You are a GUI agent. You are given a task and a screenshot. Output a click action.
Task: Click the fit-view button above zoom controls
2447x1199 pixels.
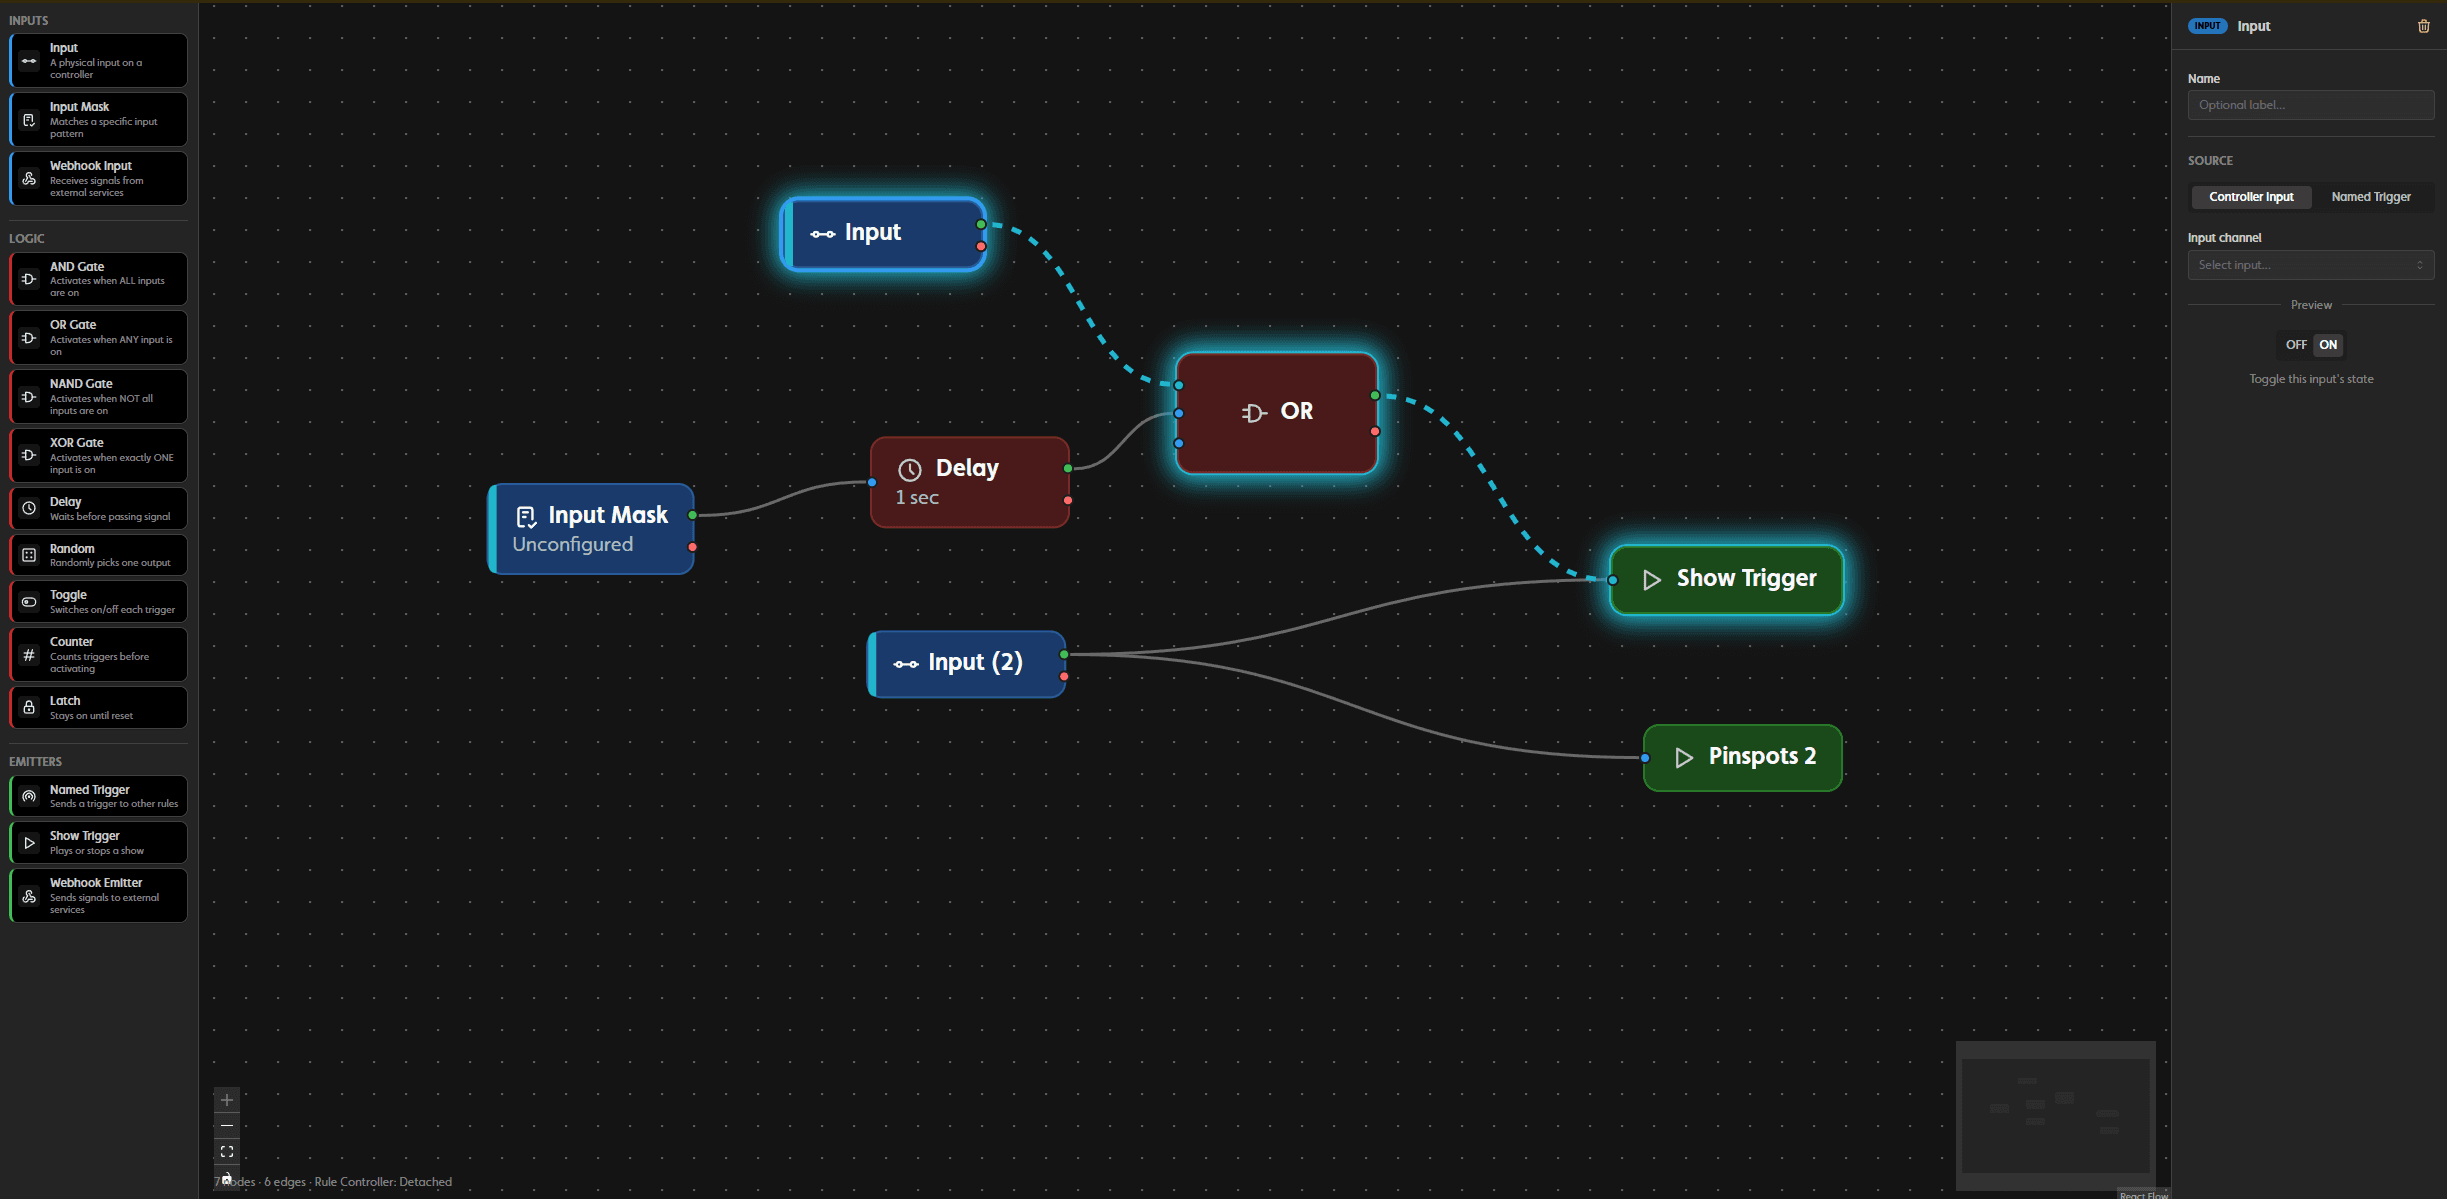(x=227, y=1151)
